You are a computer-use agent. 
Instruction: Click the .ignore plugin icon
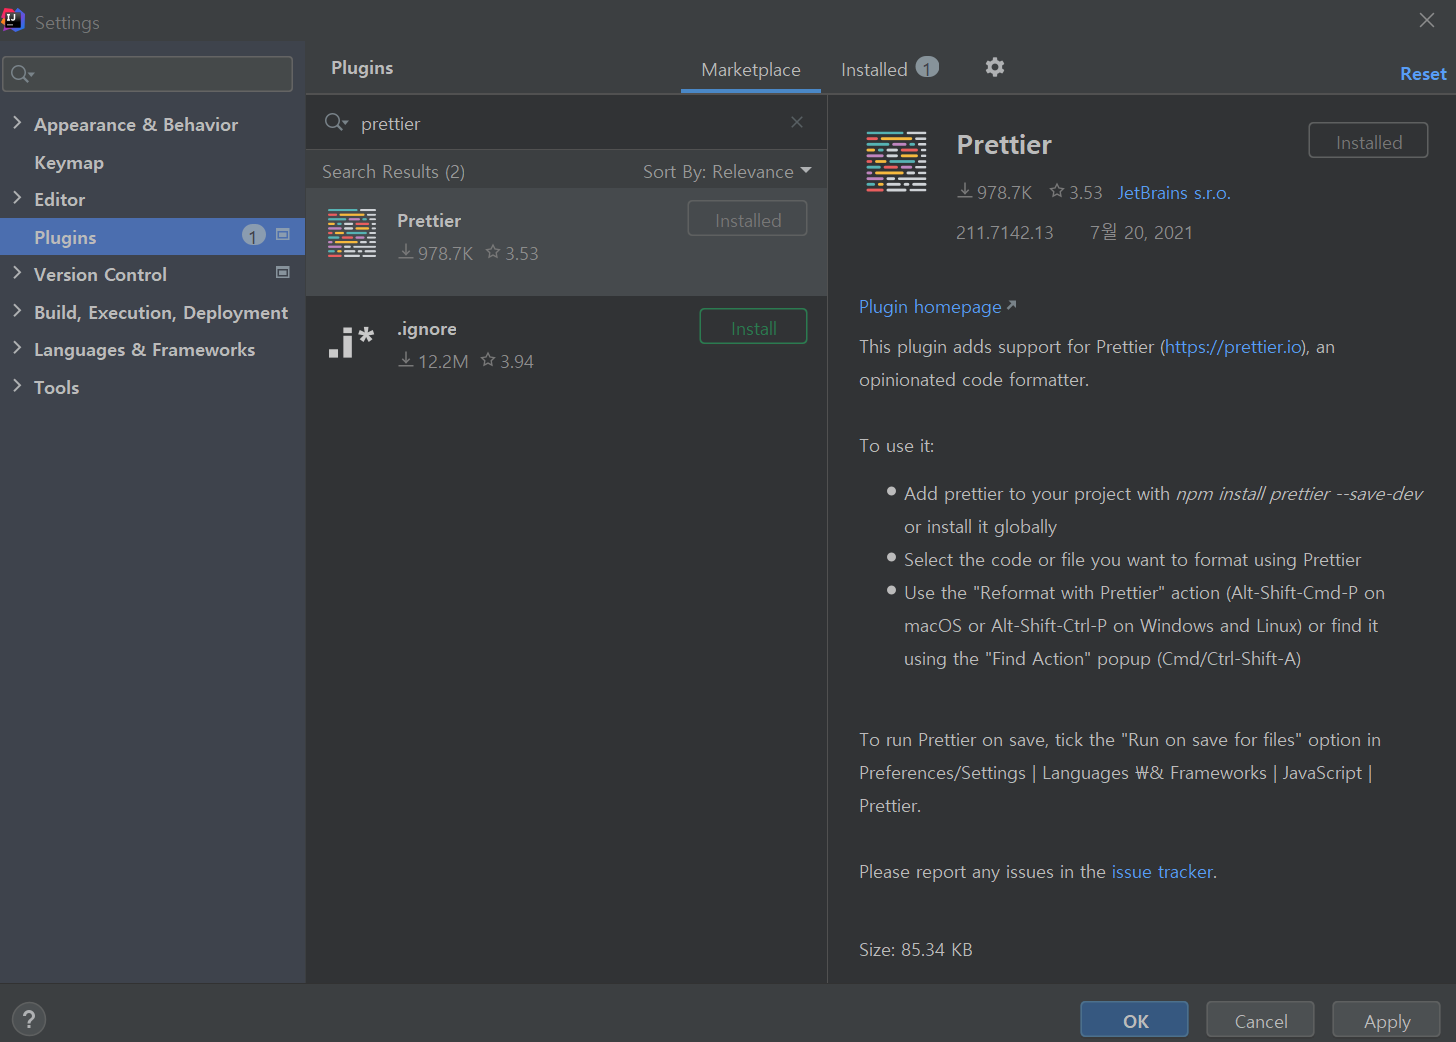pyautogui.click(x=352, y=341)
